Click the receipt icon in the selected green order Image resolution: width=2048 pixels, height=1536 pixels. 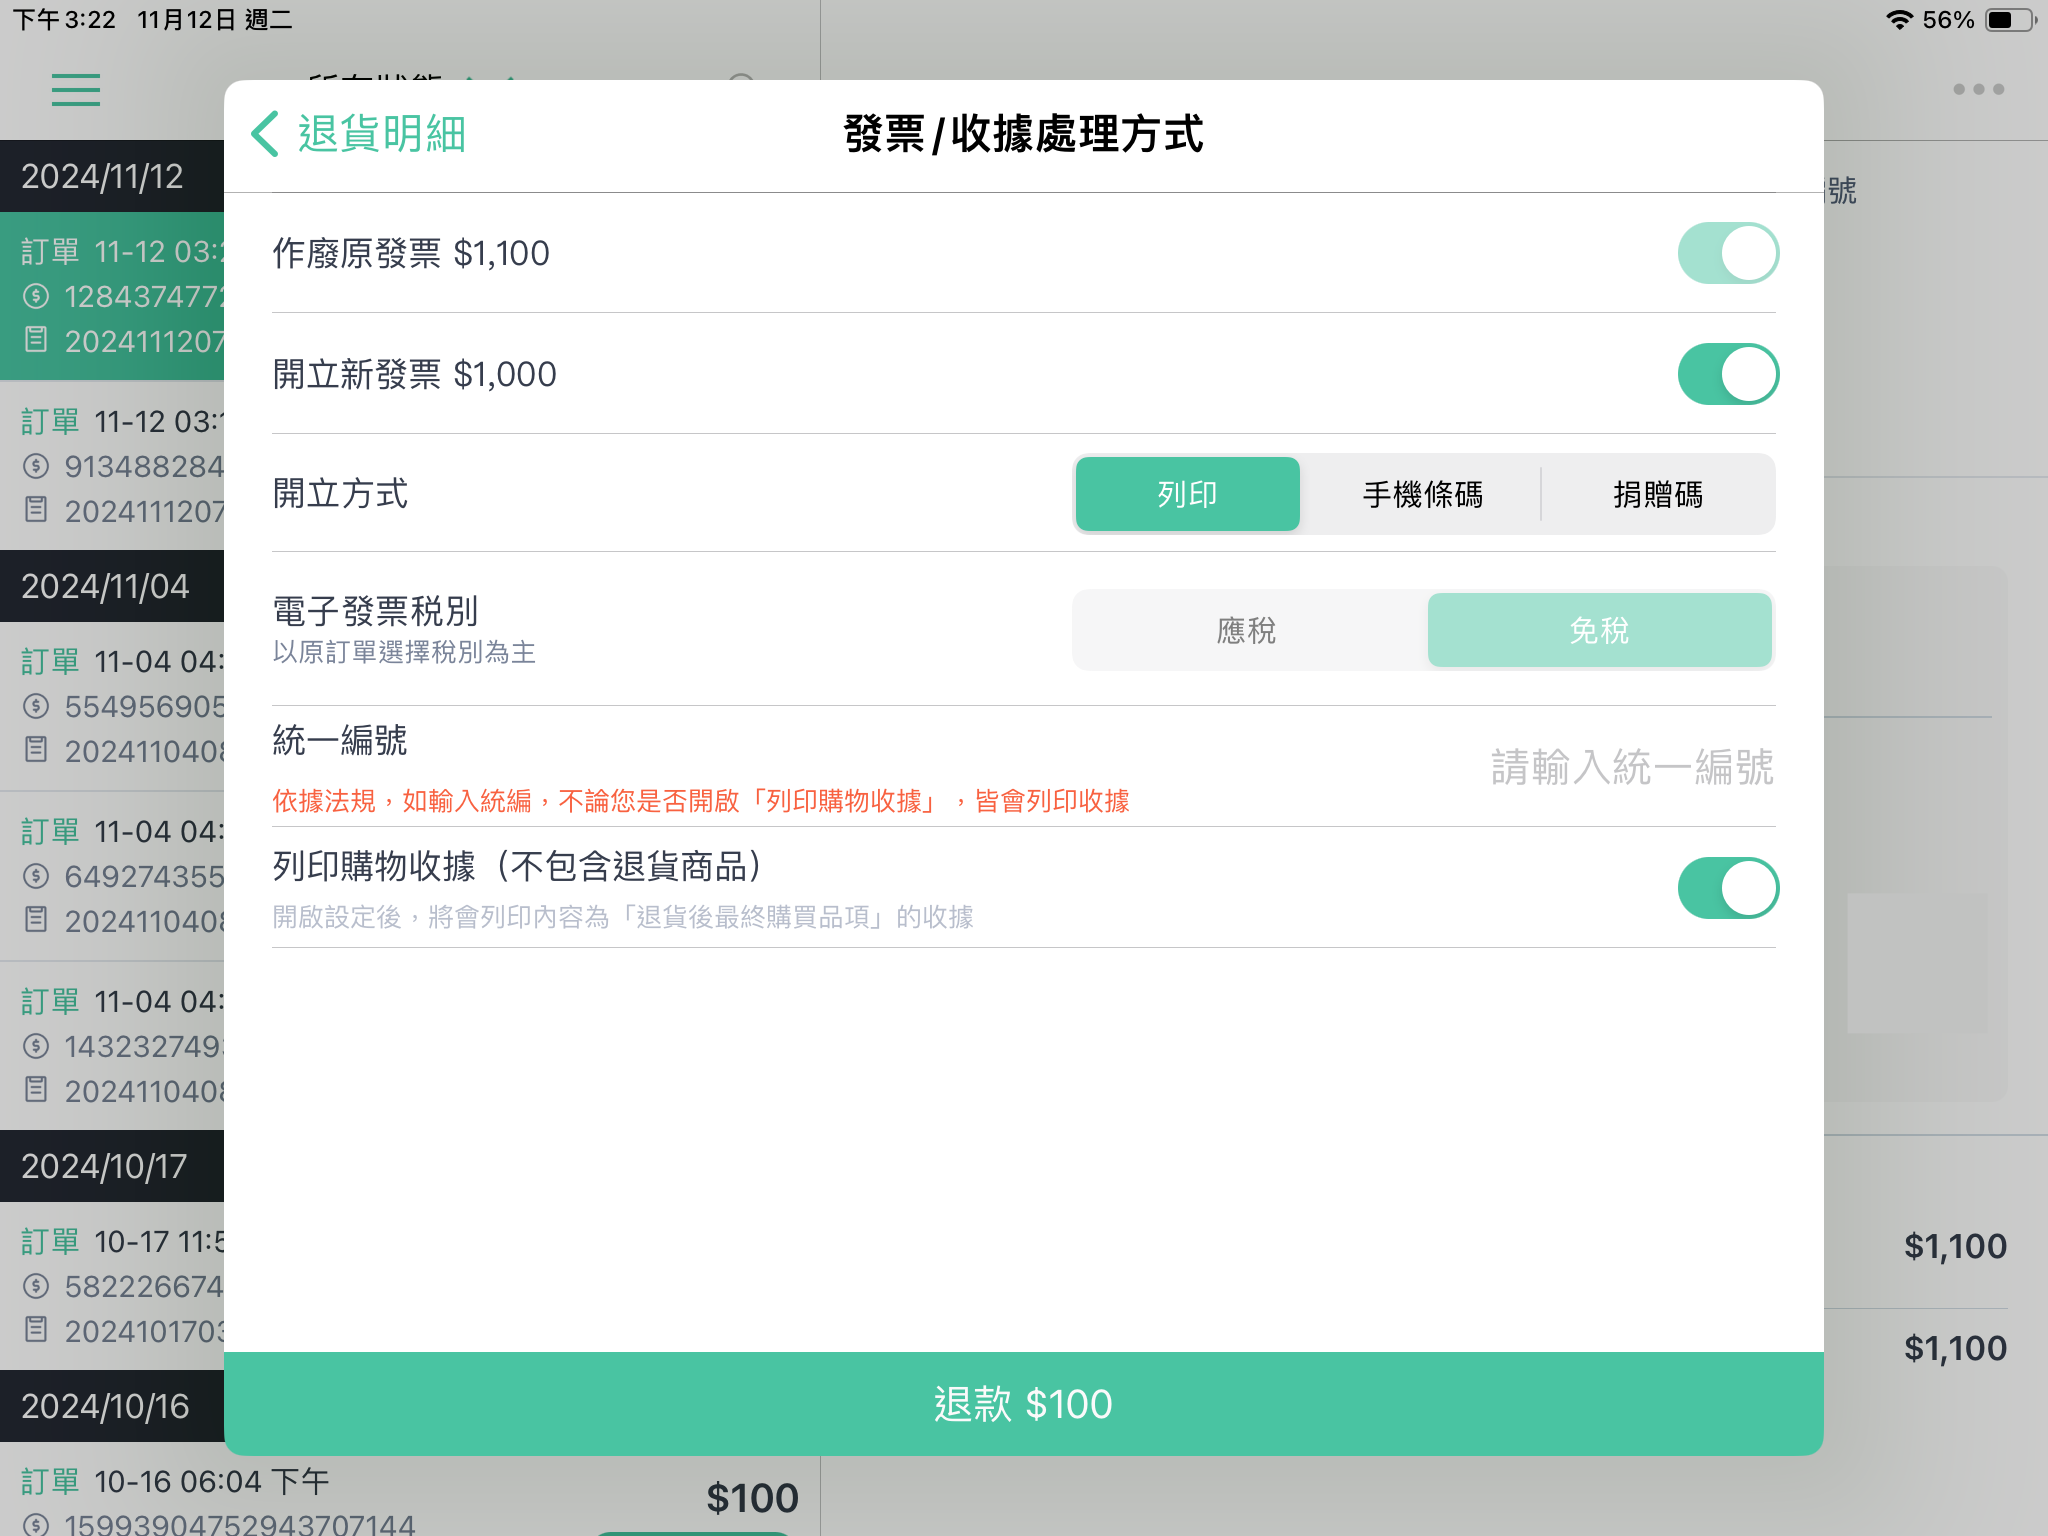[x=36, y=340]
